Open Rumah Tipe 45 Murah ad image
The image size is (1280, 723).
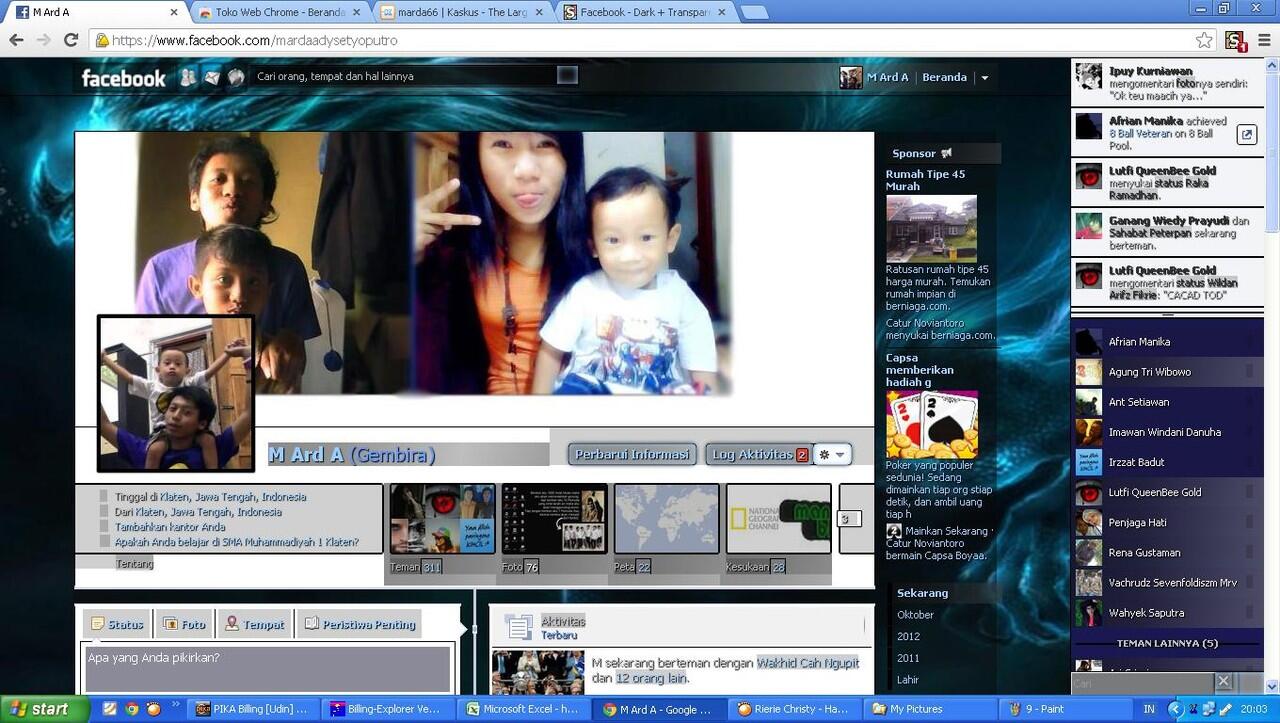click(x=931, y=229)
